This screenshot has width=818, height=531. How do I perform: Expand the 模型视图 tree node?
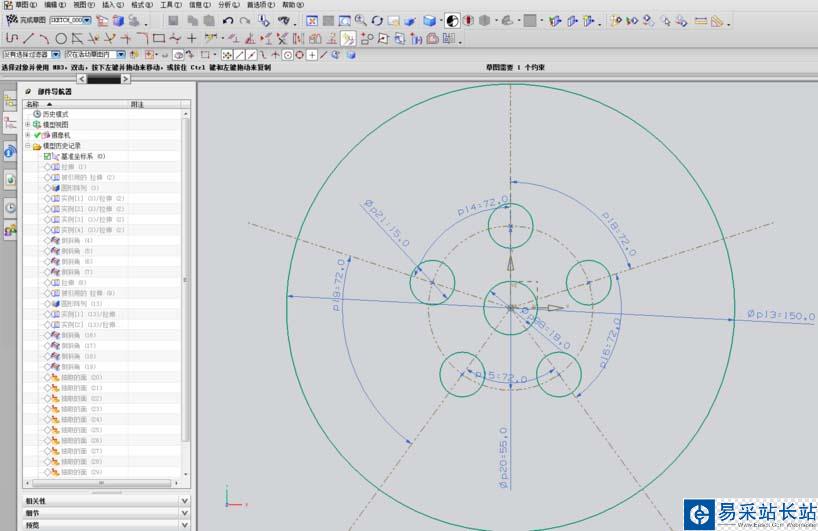[x=28, y=124]
